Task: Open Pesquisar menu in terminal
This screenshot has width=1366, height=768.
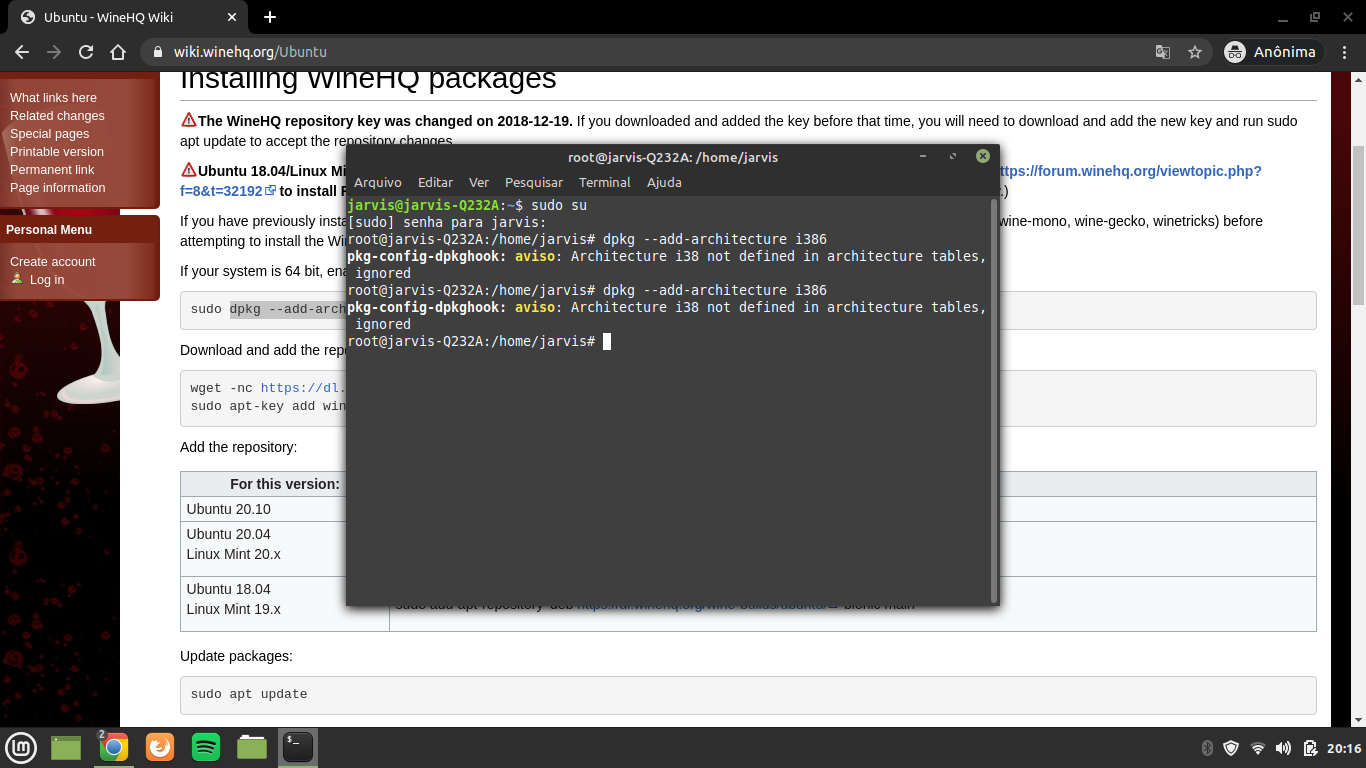Action: point(534,182)
